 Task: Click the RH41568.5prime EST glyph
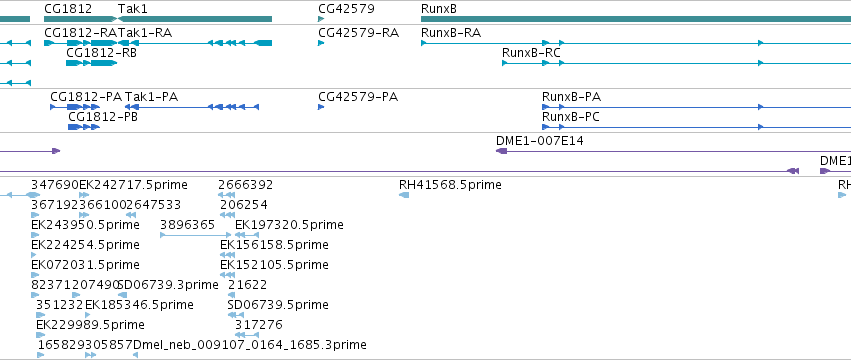404,195
